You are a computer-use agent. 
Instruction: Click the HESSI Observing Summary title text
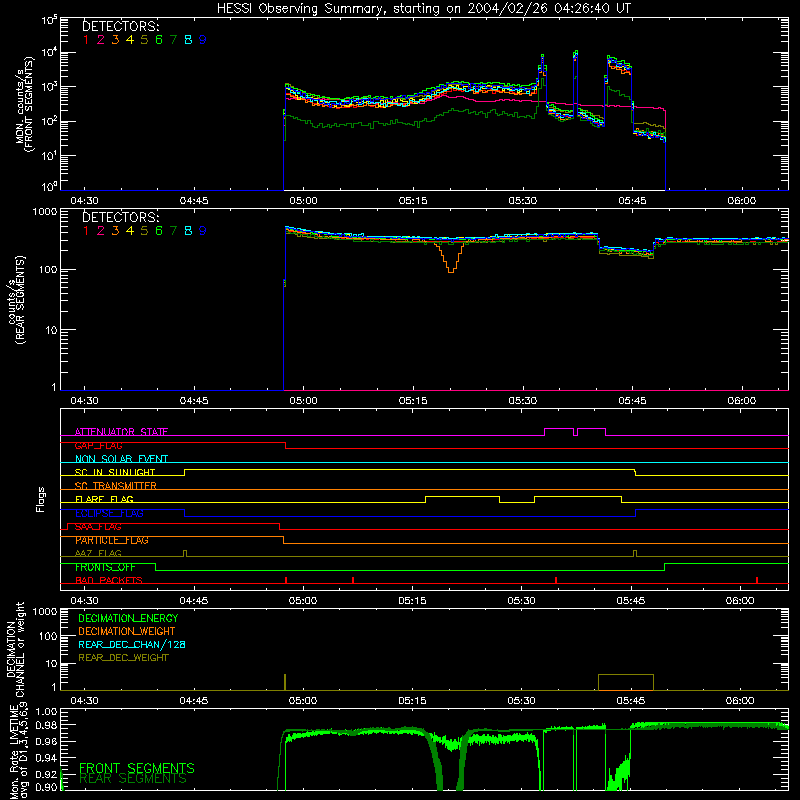click(x=423, y=9)
